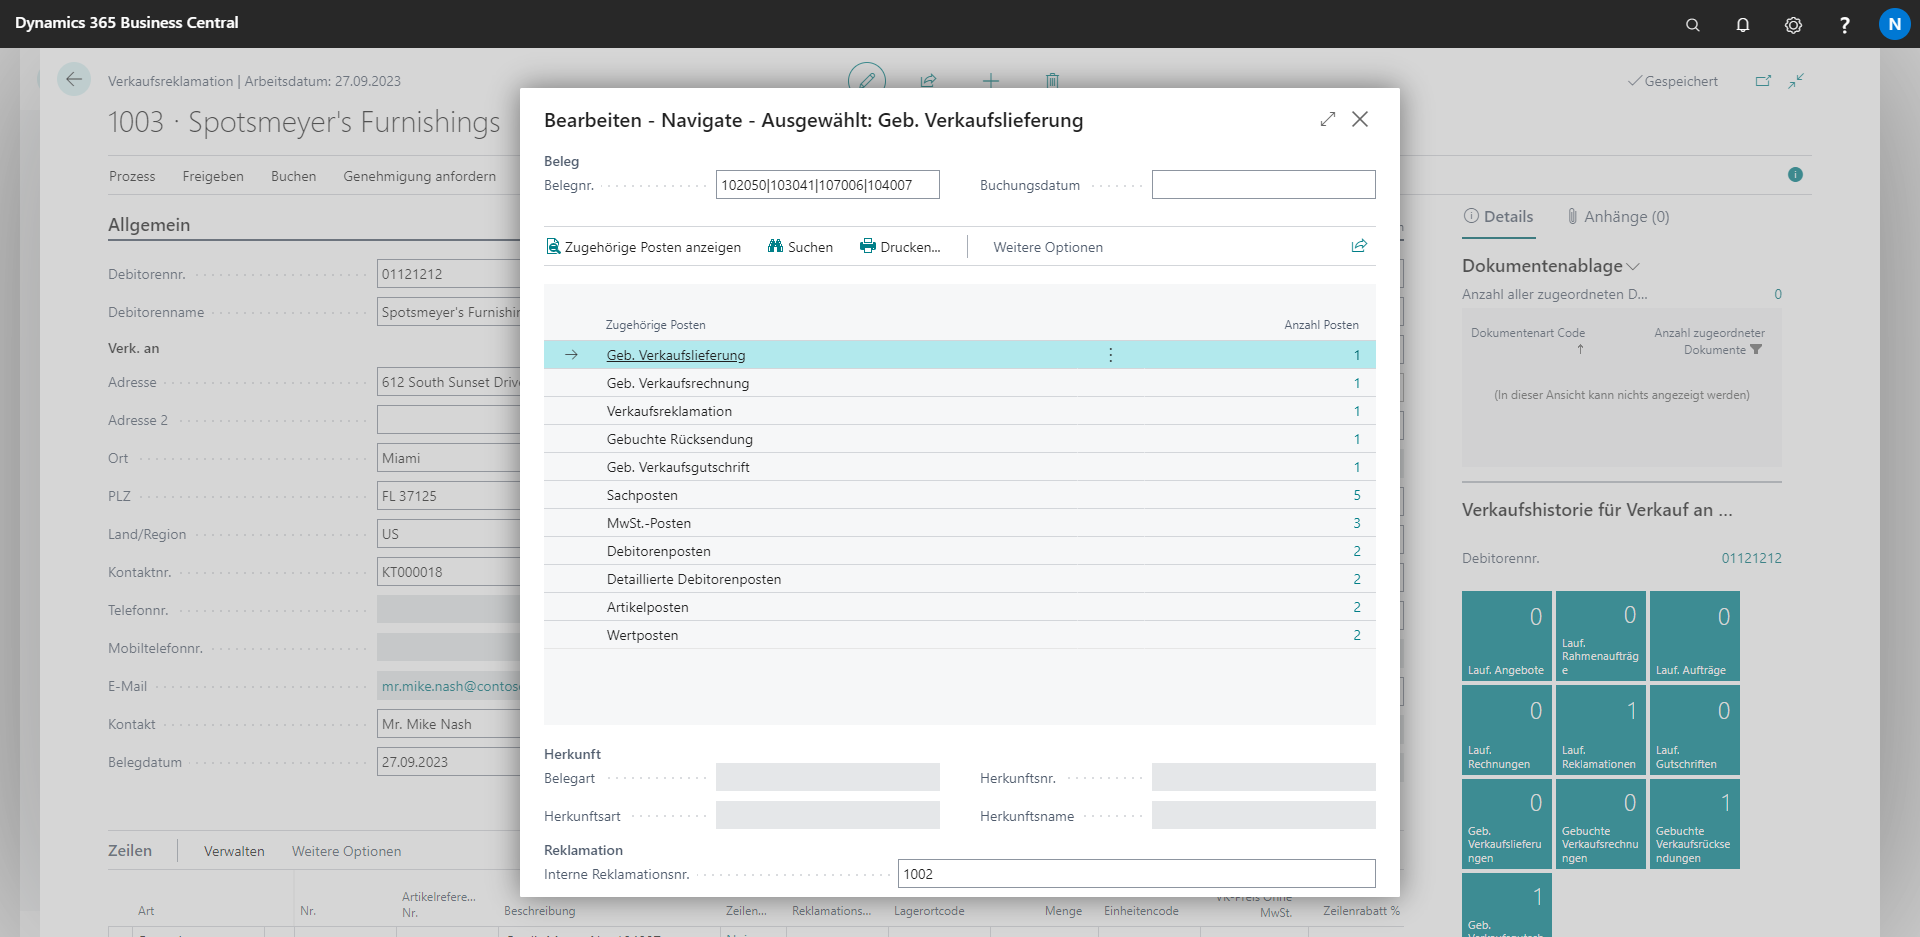Select the MwSt.-Posten row

[x=960, y=523]
